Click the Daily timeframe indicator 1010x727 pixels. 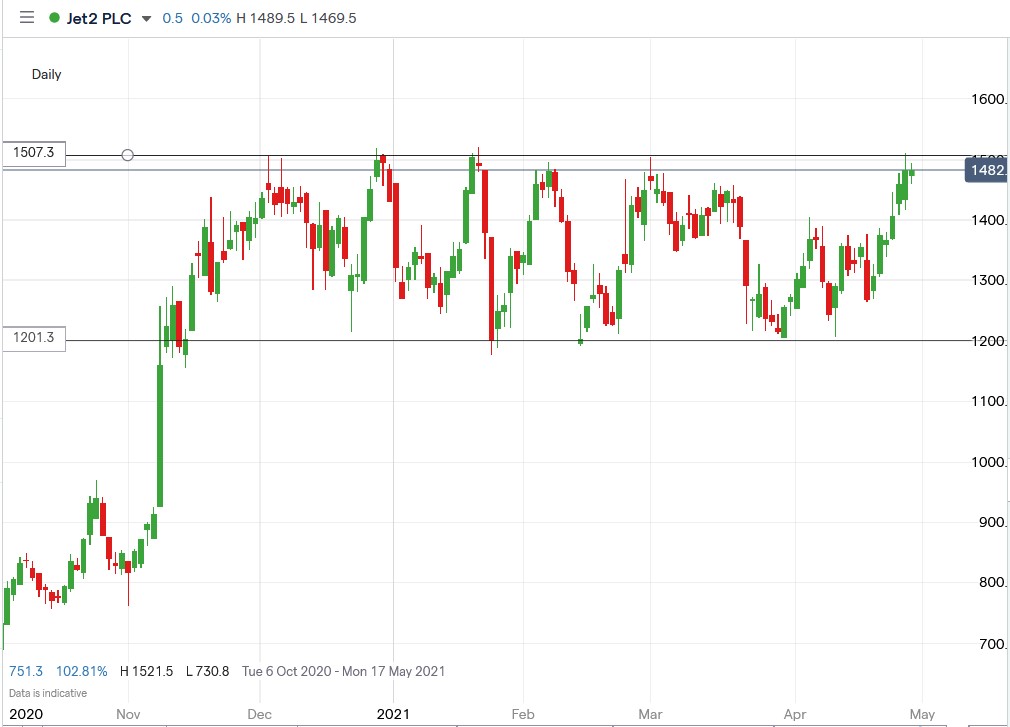click(x=48, y=74)
